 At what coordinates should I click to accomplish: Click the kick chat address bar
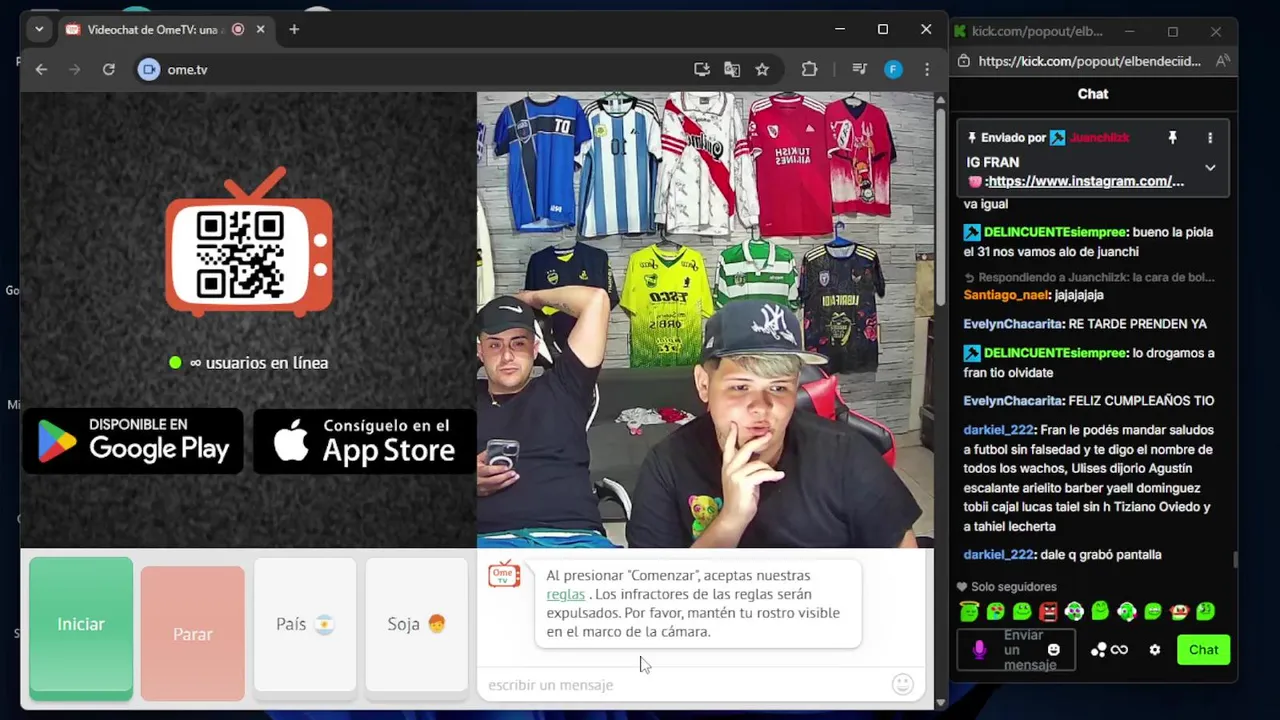(1089, 61)
